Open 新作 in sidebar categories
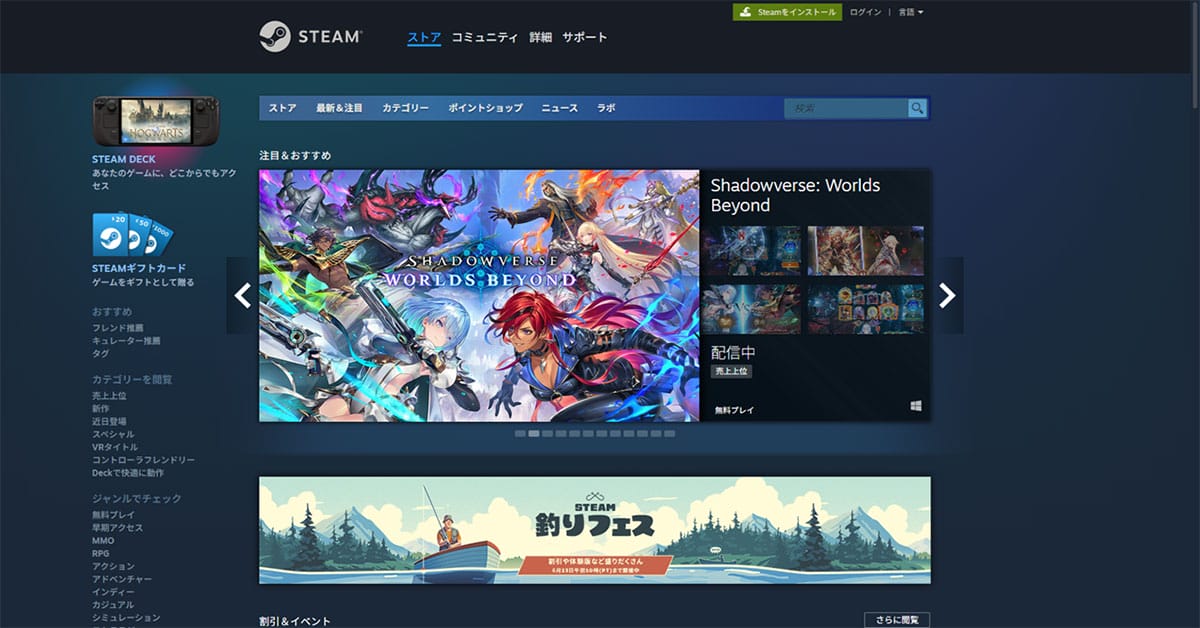Viewport: 1200px width, 628px height. point(101,409)
